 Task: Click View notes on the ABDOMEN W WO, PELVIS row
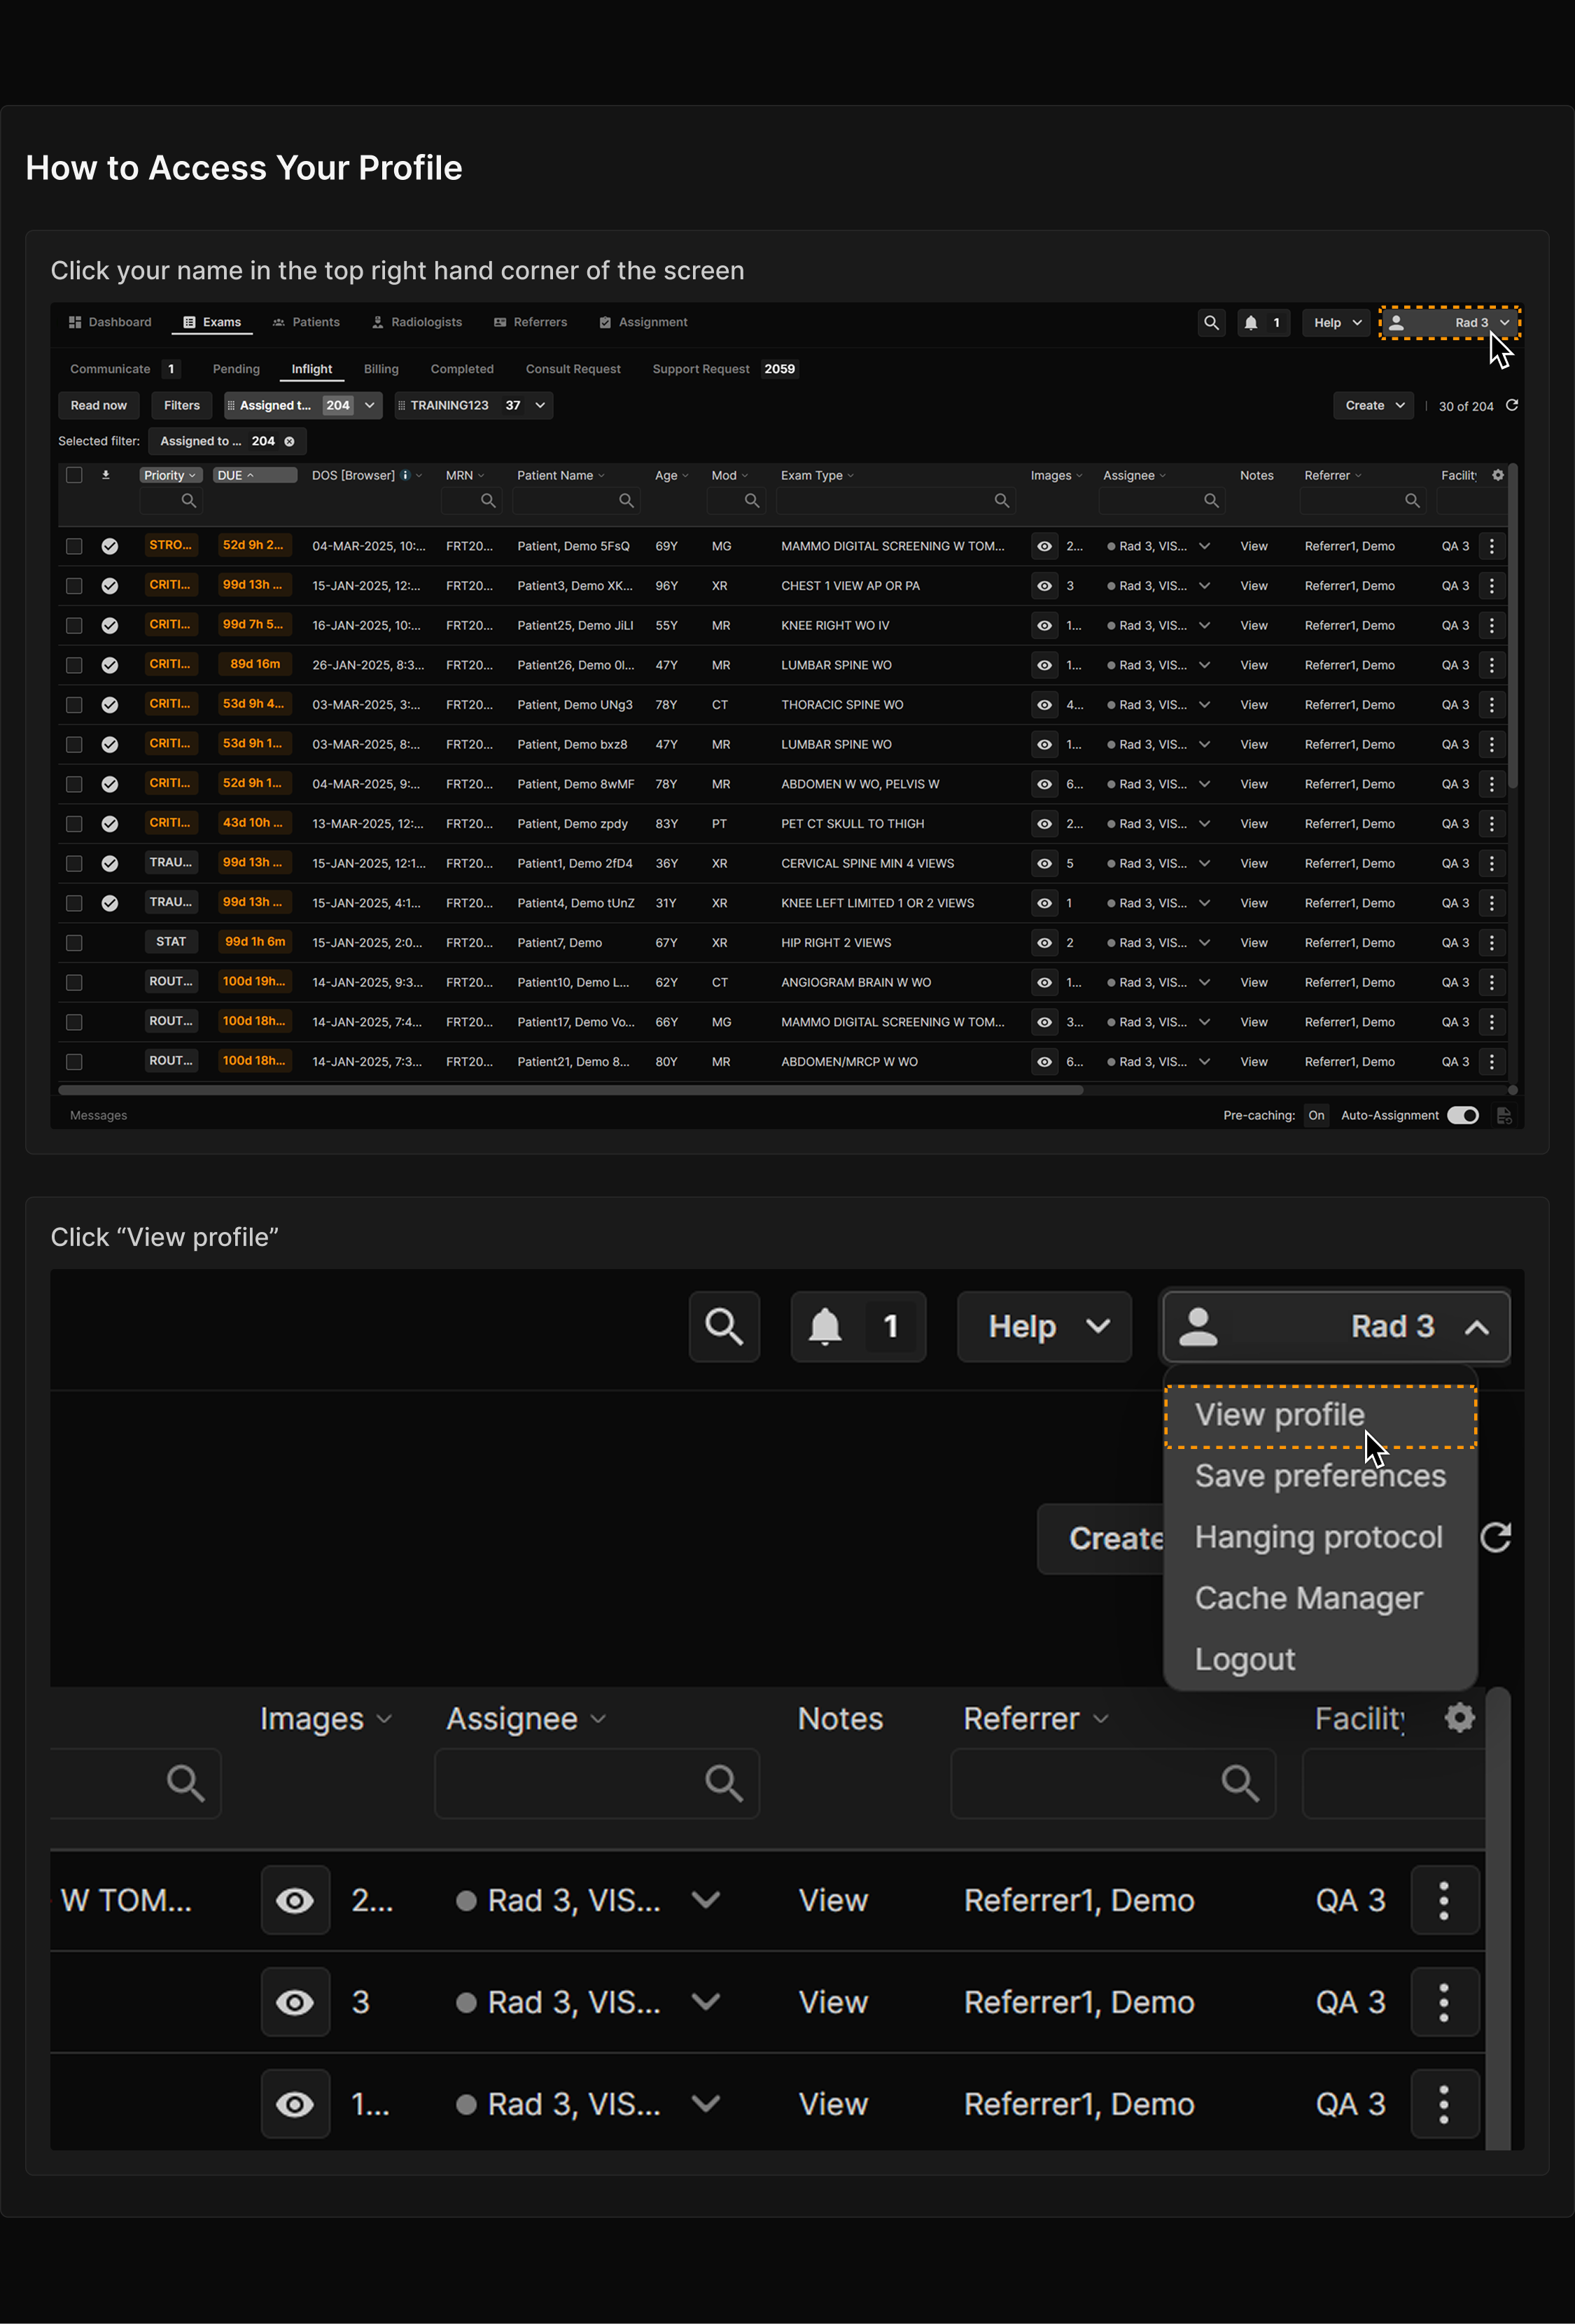[x=1253, y=784]
